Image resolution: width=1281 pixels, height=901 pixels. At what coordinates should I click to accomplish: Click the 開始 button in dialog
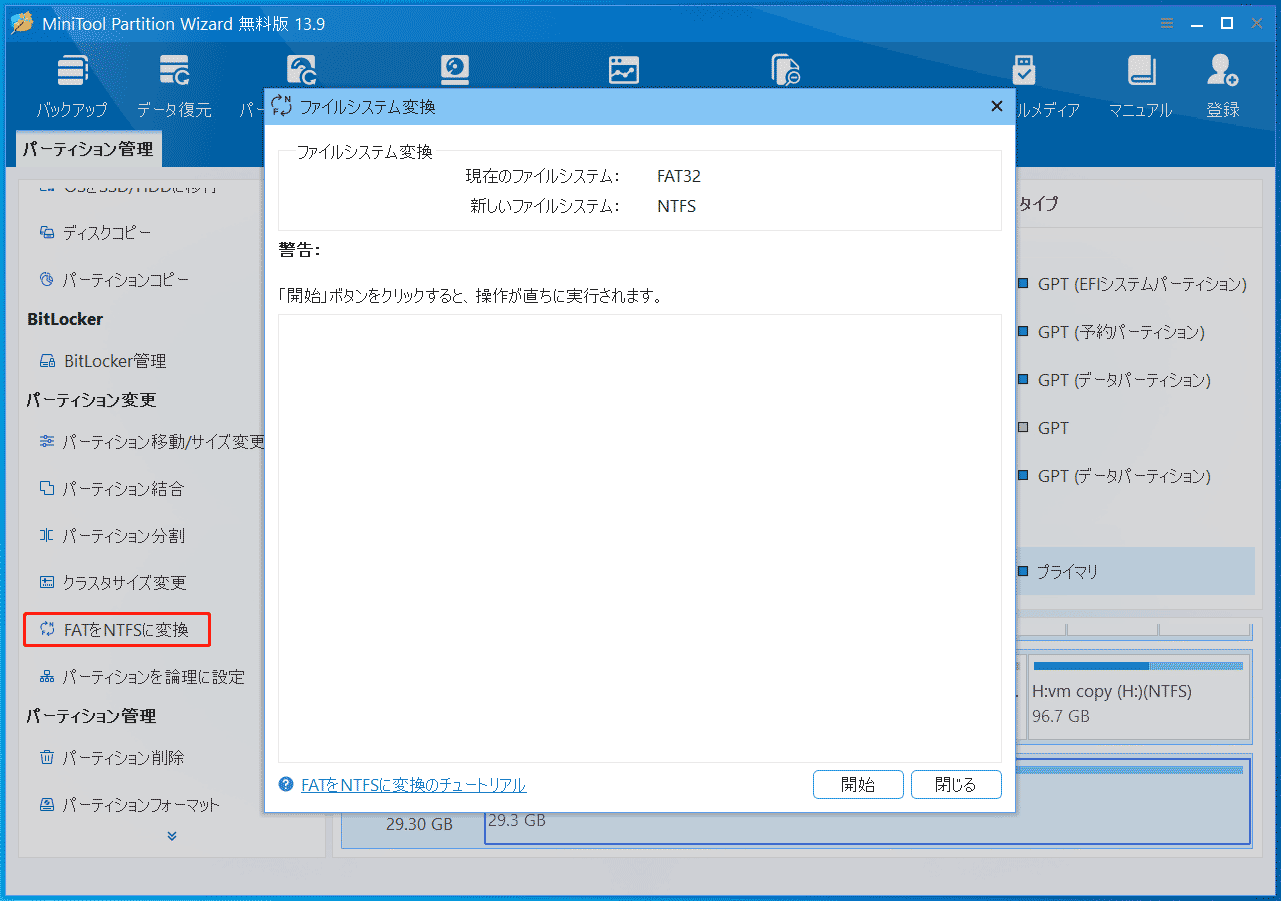pyautogui.click(x=858, y=785)
